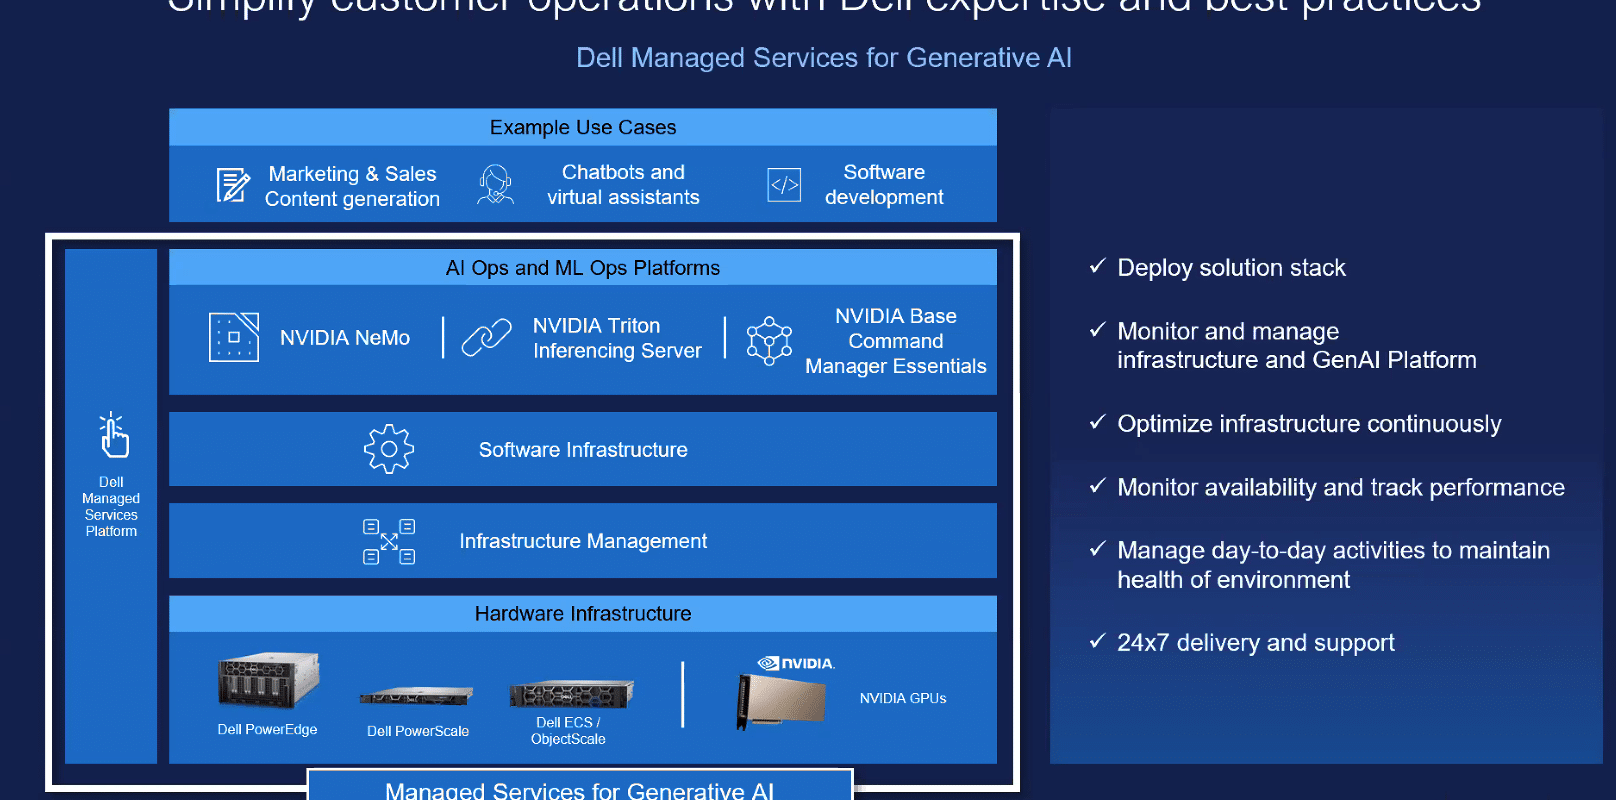Click the Dell ECS / ObjectScale caption
Screen dimensions: 1616x800
pos(568,731)
